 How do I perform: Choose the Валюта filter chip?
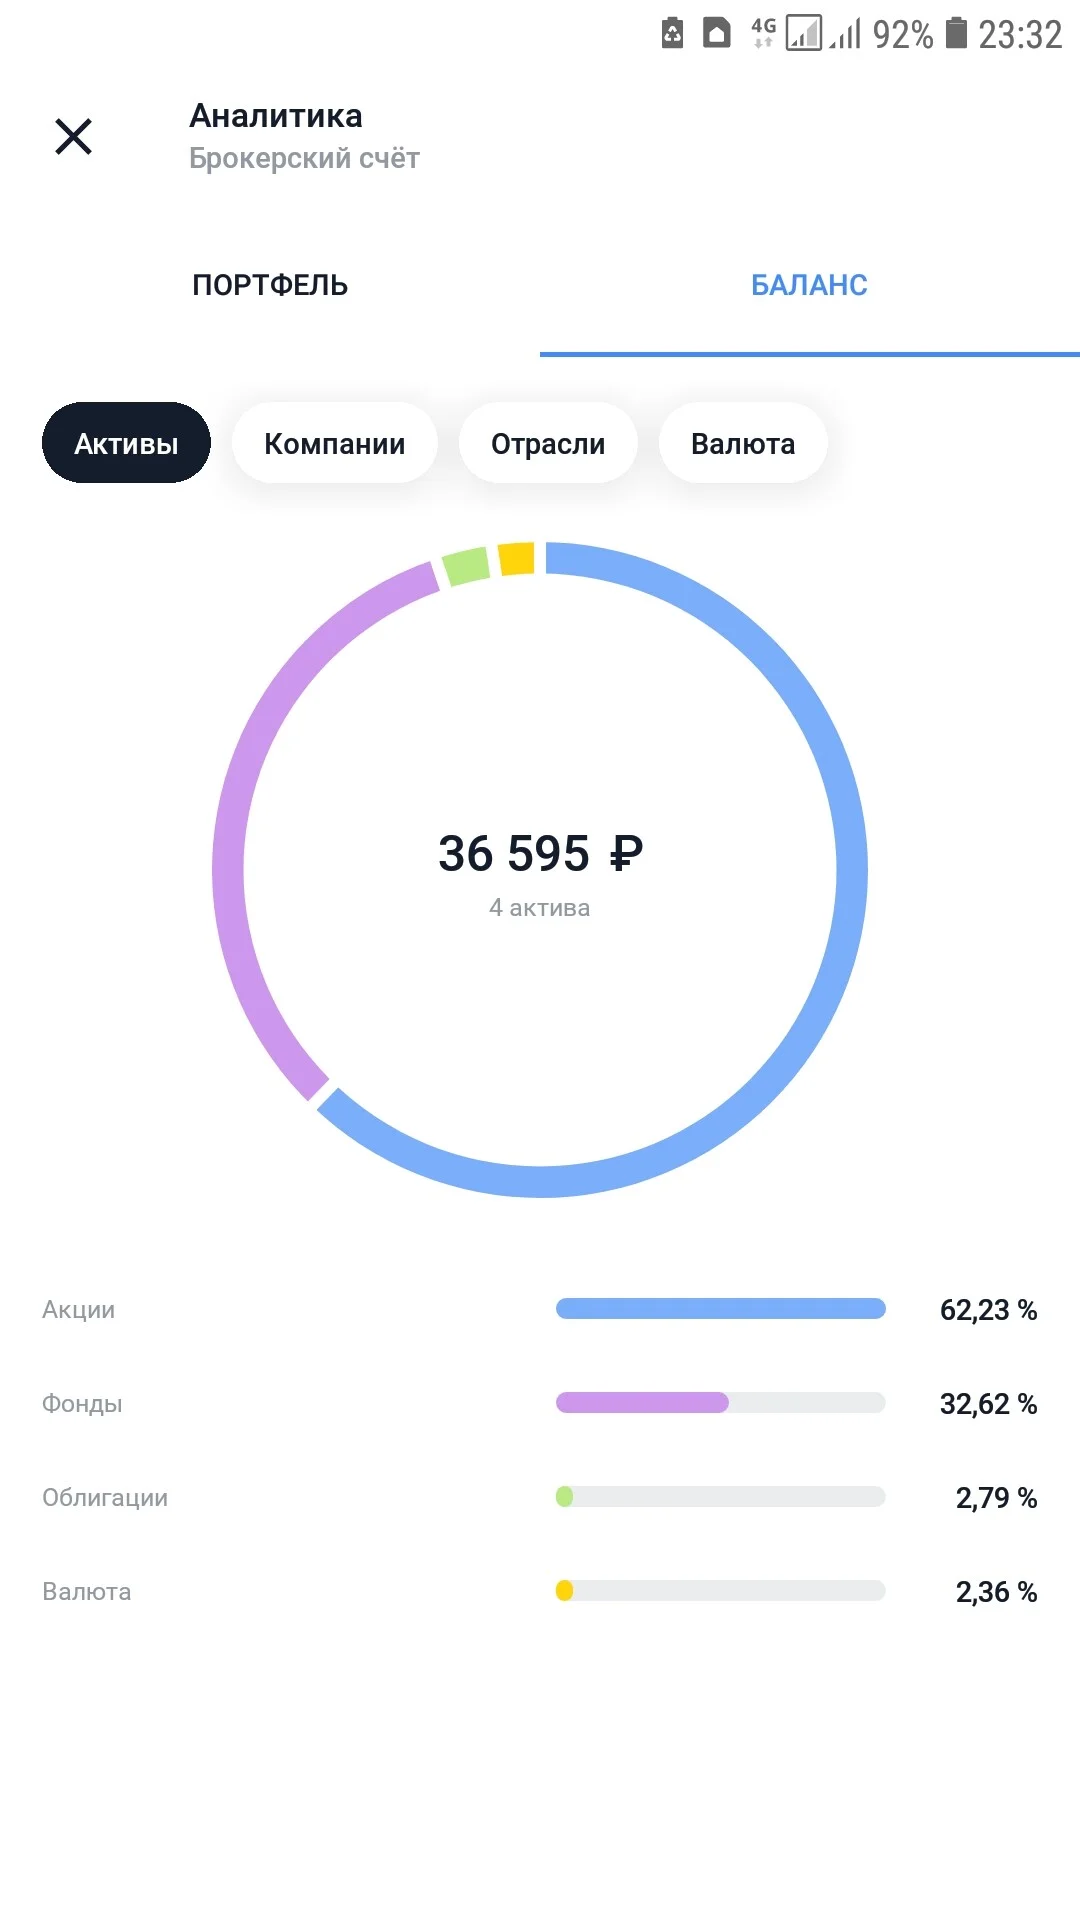[743, 443]
